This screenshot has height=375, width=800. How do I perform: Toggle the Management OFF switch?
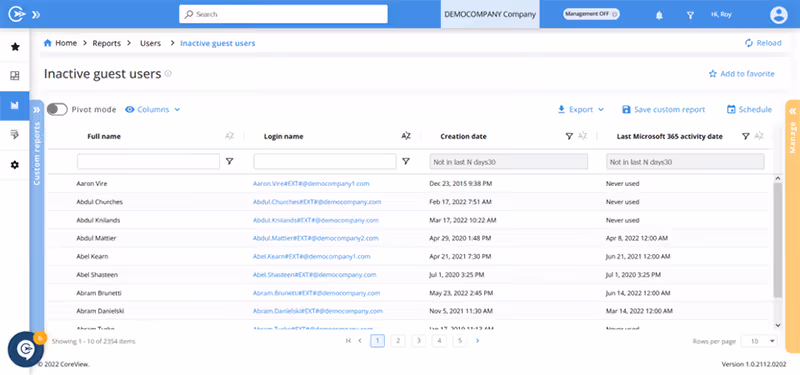pyautogui.click(x=591, y=14)
